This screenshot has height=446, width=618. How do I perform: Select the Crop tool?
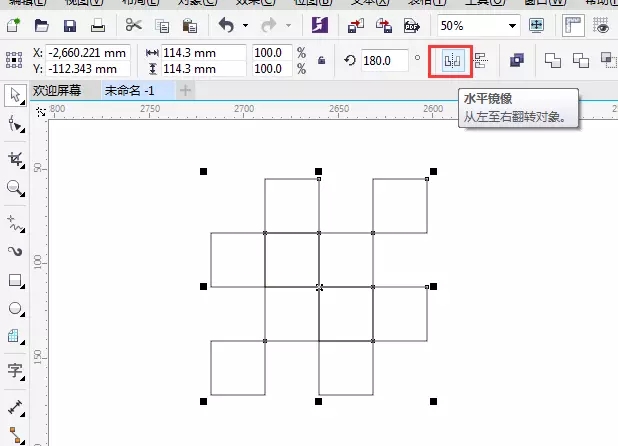[16, 159]
